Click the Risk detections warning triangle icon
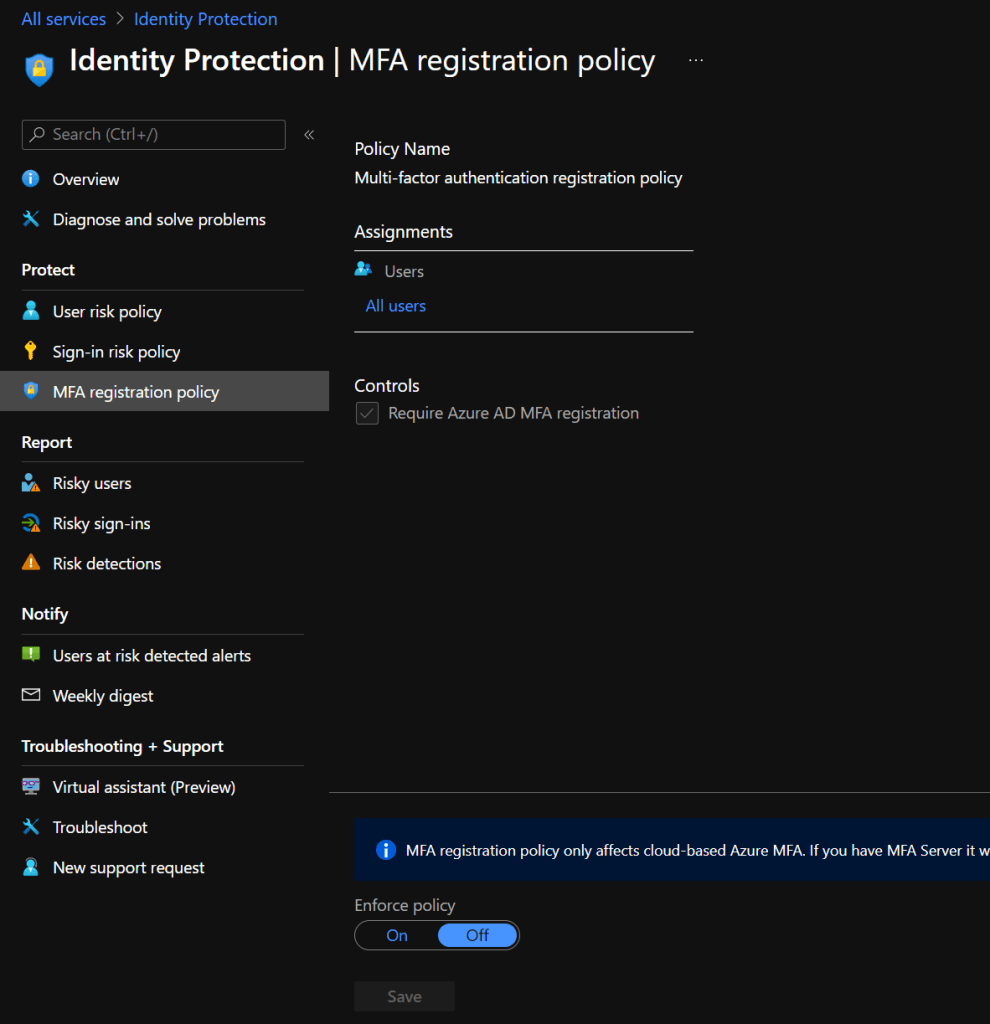 click(x=31, y=563)
